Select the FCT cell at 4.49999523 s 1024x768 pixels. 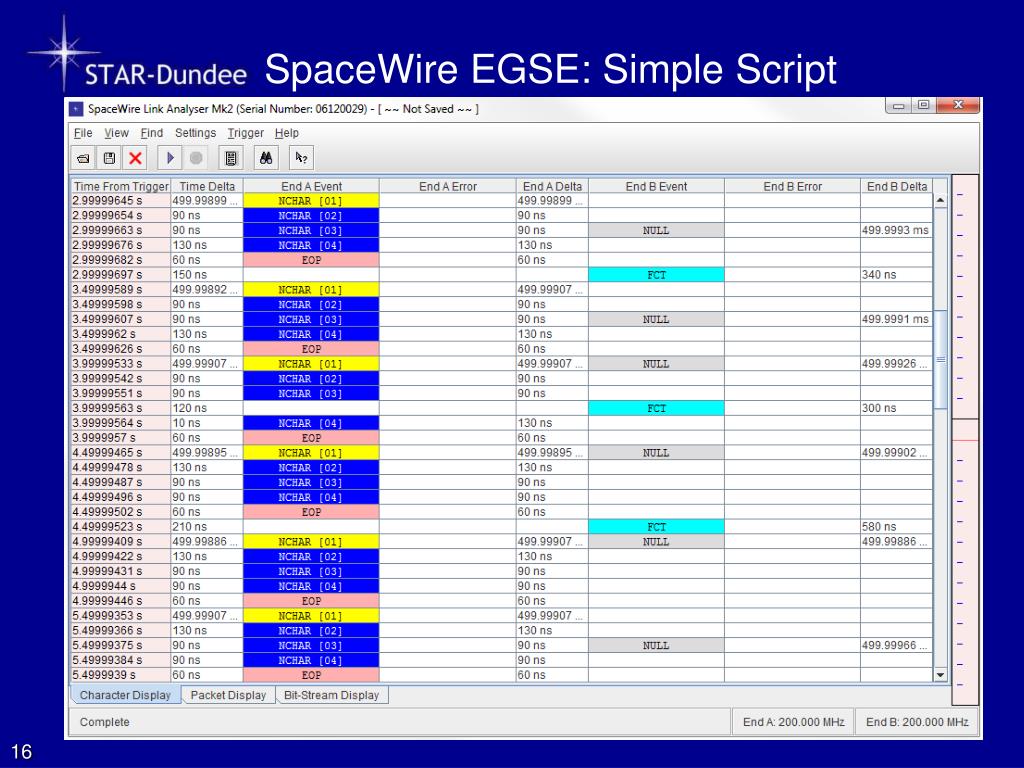656,527
